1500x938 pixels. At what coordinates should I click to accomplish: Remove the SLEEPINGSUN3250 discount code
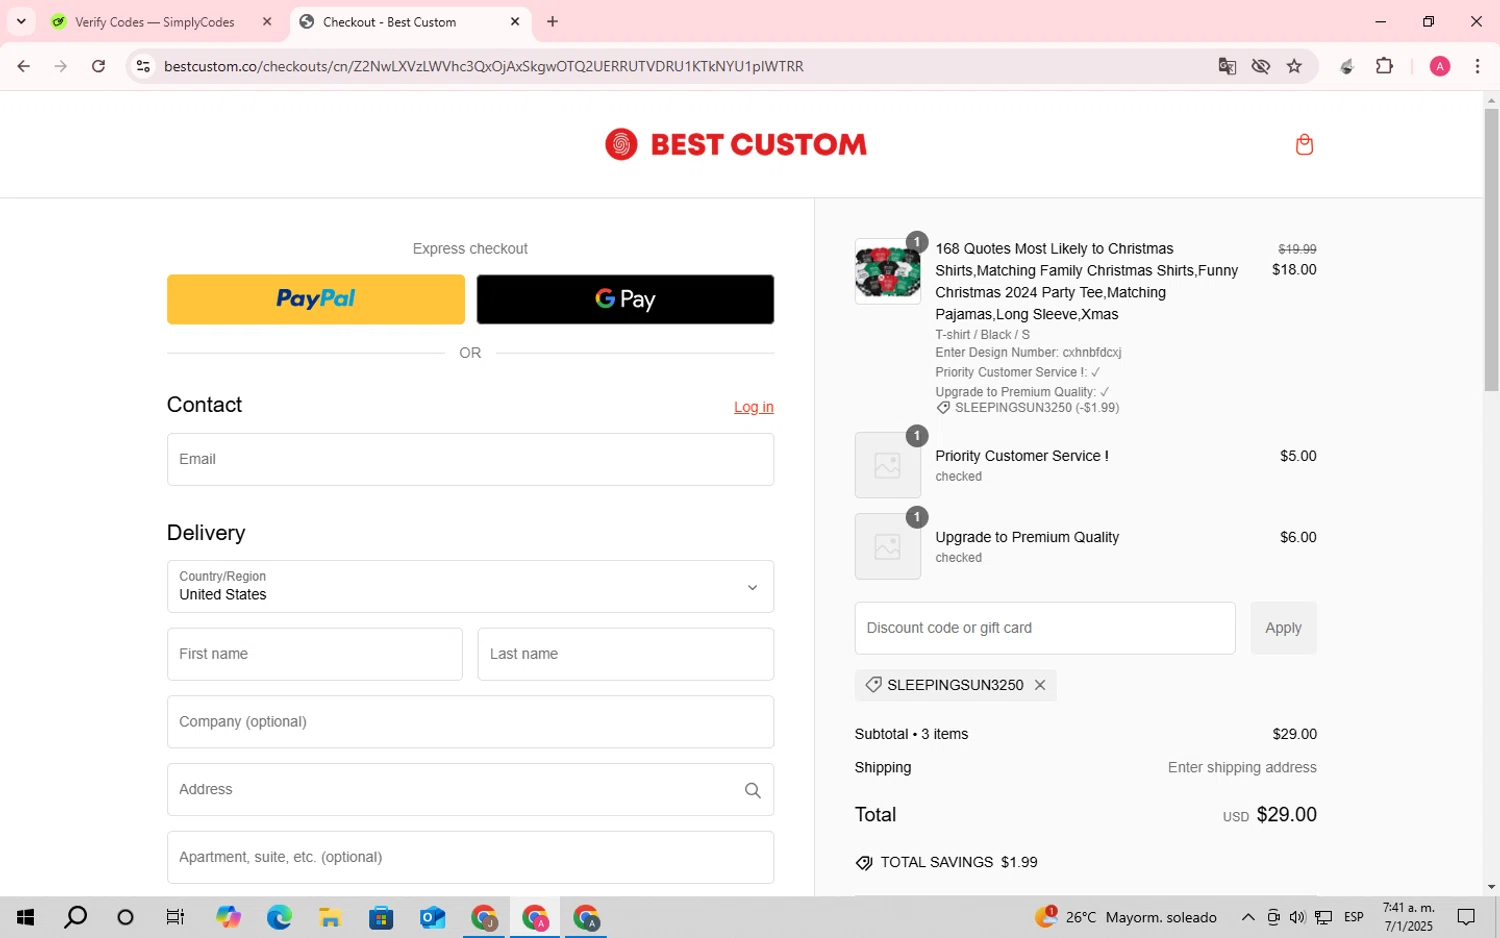tap(1040, 685)
